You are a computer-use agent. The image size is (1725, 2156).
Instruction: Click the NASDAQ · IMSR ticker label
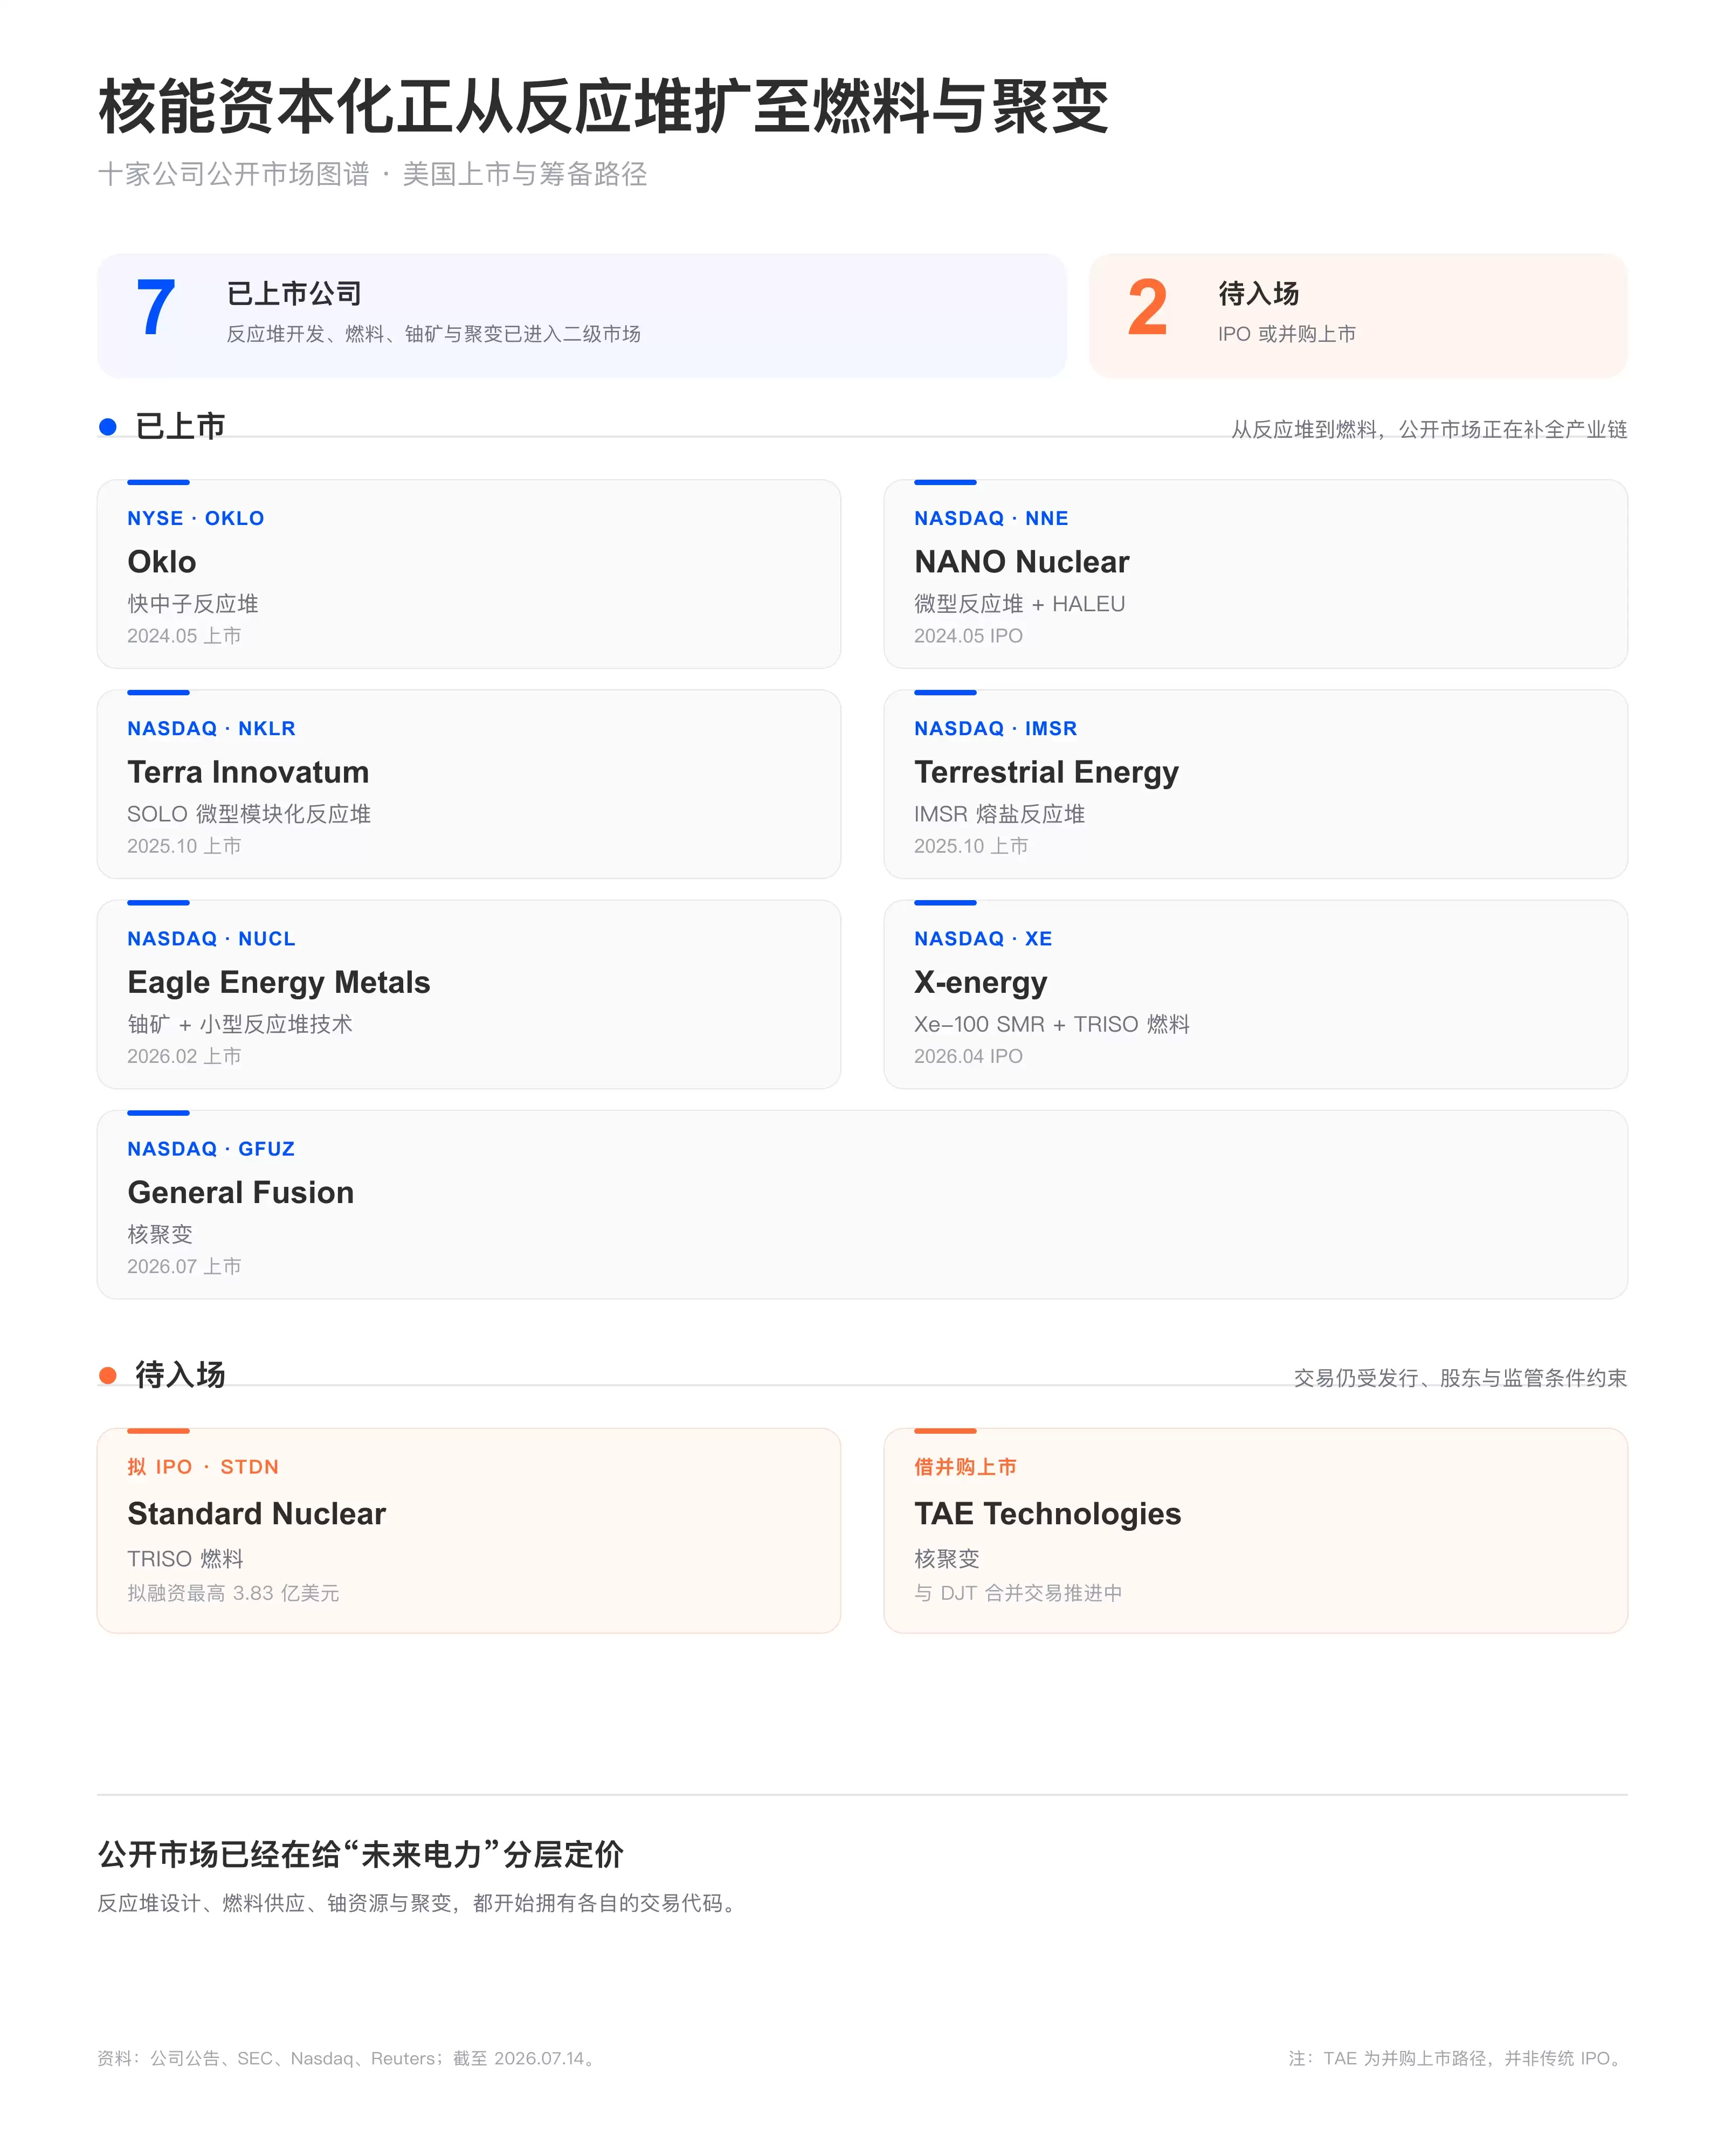pyautogui.click(x=995, y=728)
